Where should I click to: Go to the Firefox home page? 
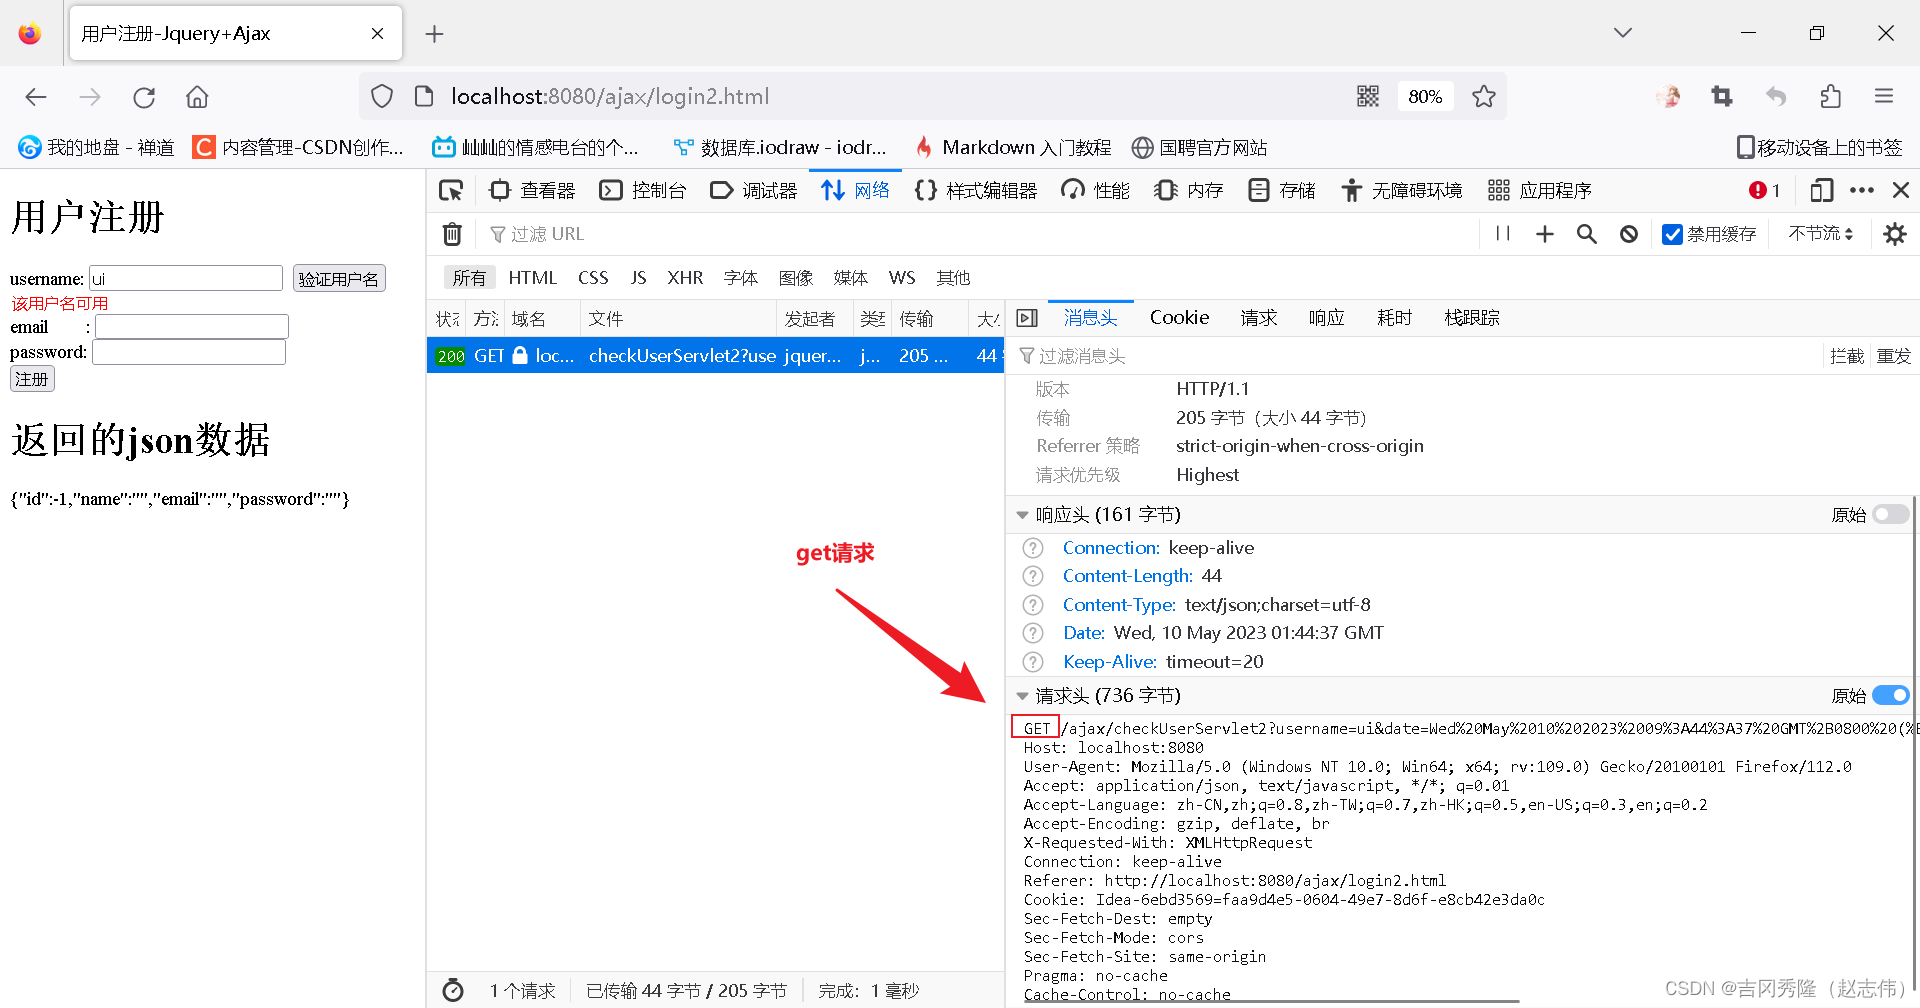click(197, 97)
